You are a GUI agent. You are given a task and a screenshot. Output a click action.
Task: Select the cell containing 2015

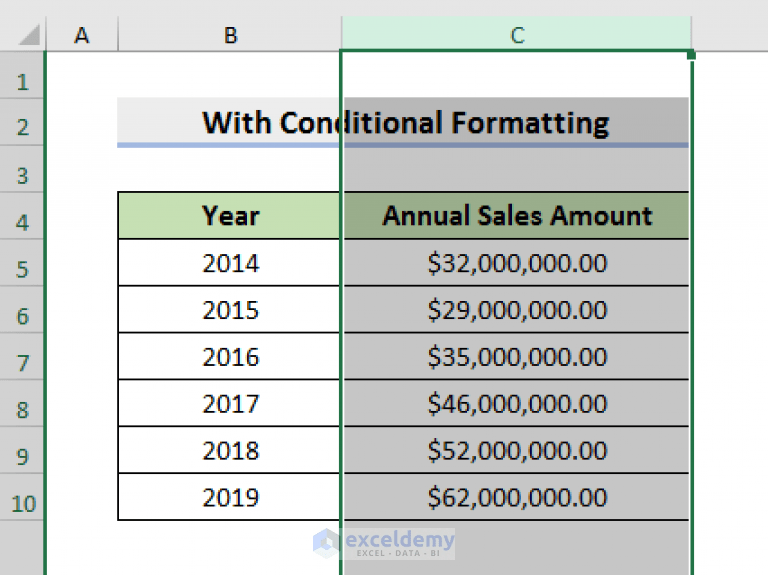pos(229,310)
